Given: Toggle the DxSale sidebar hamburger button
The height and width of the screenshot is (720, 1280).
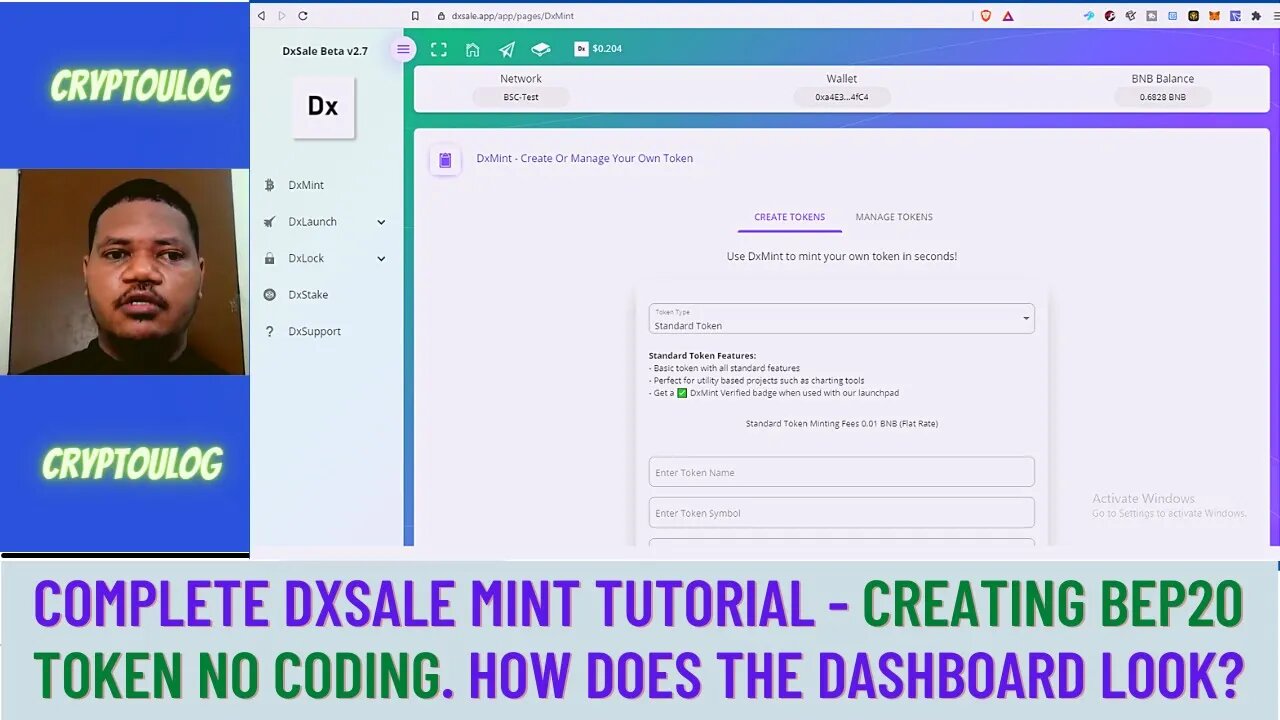Looking at the screenshot, I should click(x=403, y=49).
